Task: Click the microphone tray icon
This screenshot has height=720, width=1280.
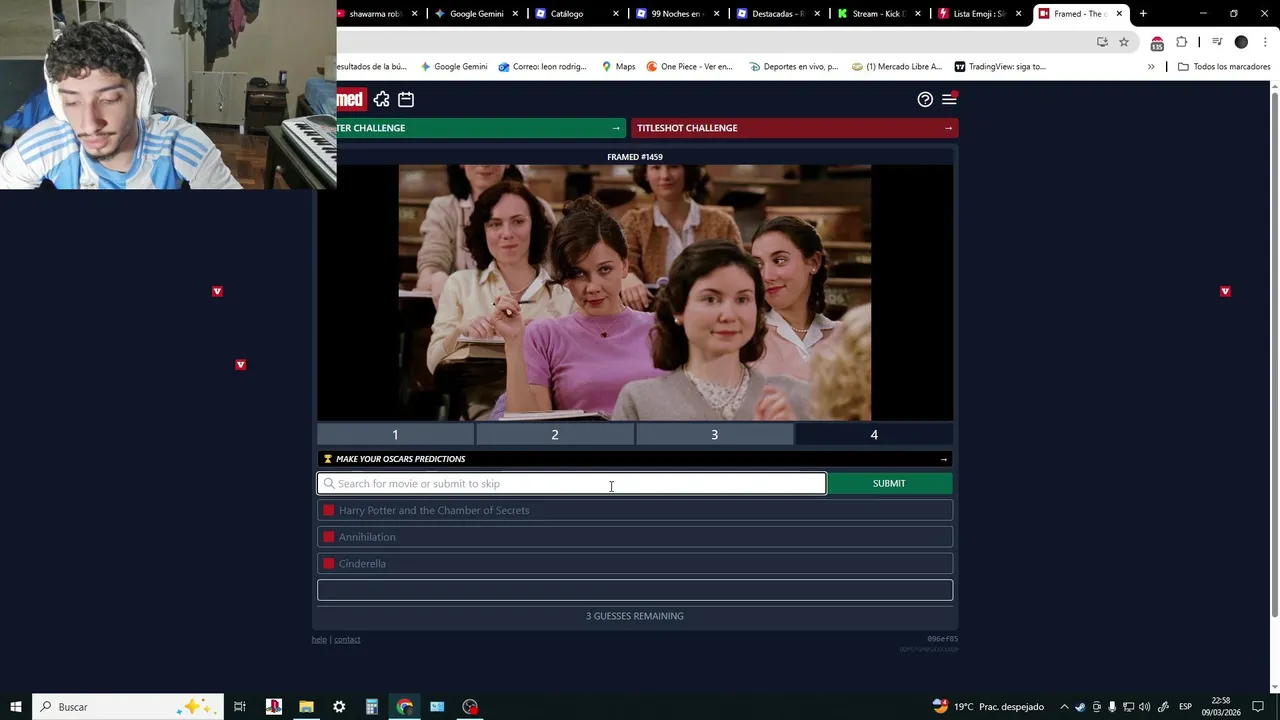Action: [x=1112, y=707]
